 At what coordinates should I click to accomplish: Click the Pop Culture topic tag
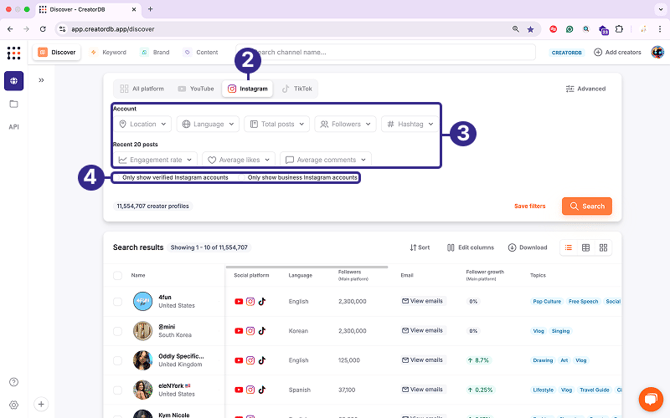click(547, 301)
